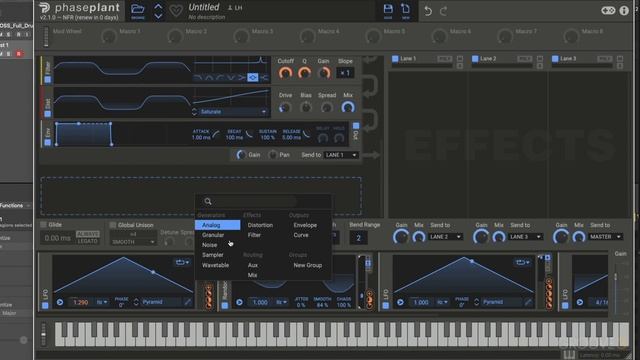640x360 pixels.
Task: Create a new preset with the New icon
Action: tap(405, 9)
